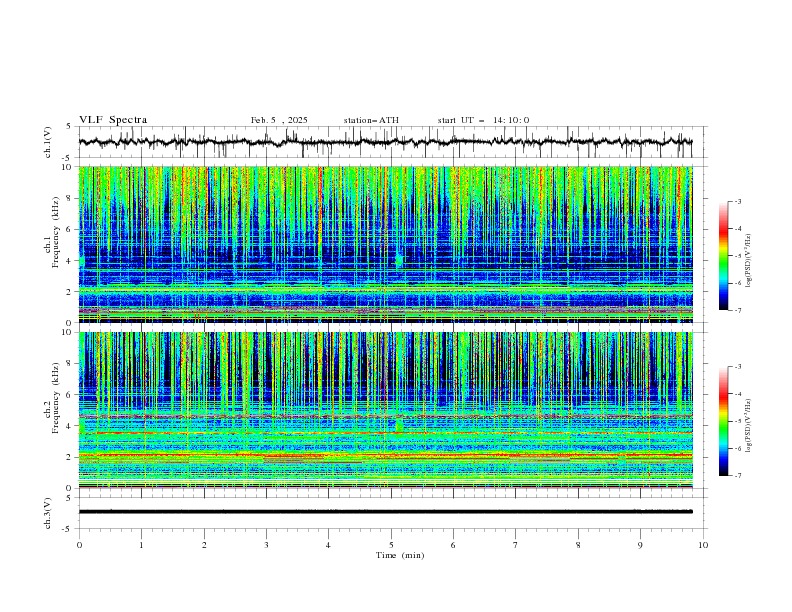Screen dimensions: 792x612
Task: Click the "ch.1(V)" waveform axis label
Action: pyautogui.click(x=48, y=142)
